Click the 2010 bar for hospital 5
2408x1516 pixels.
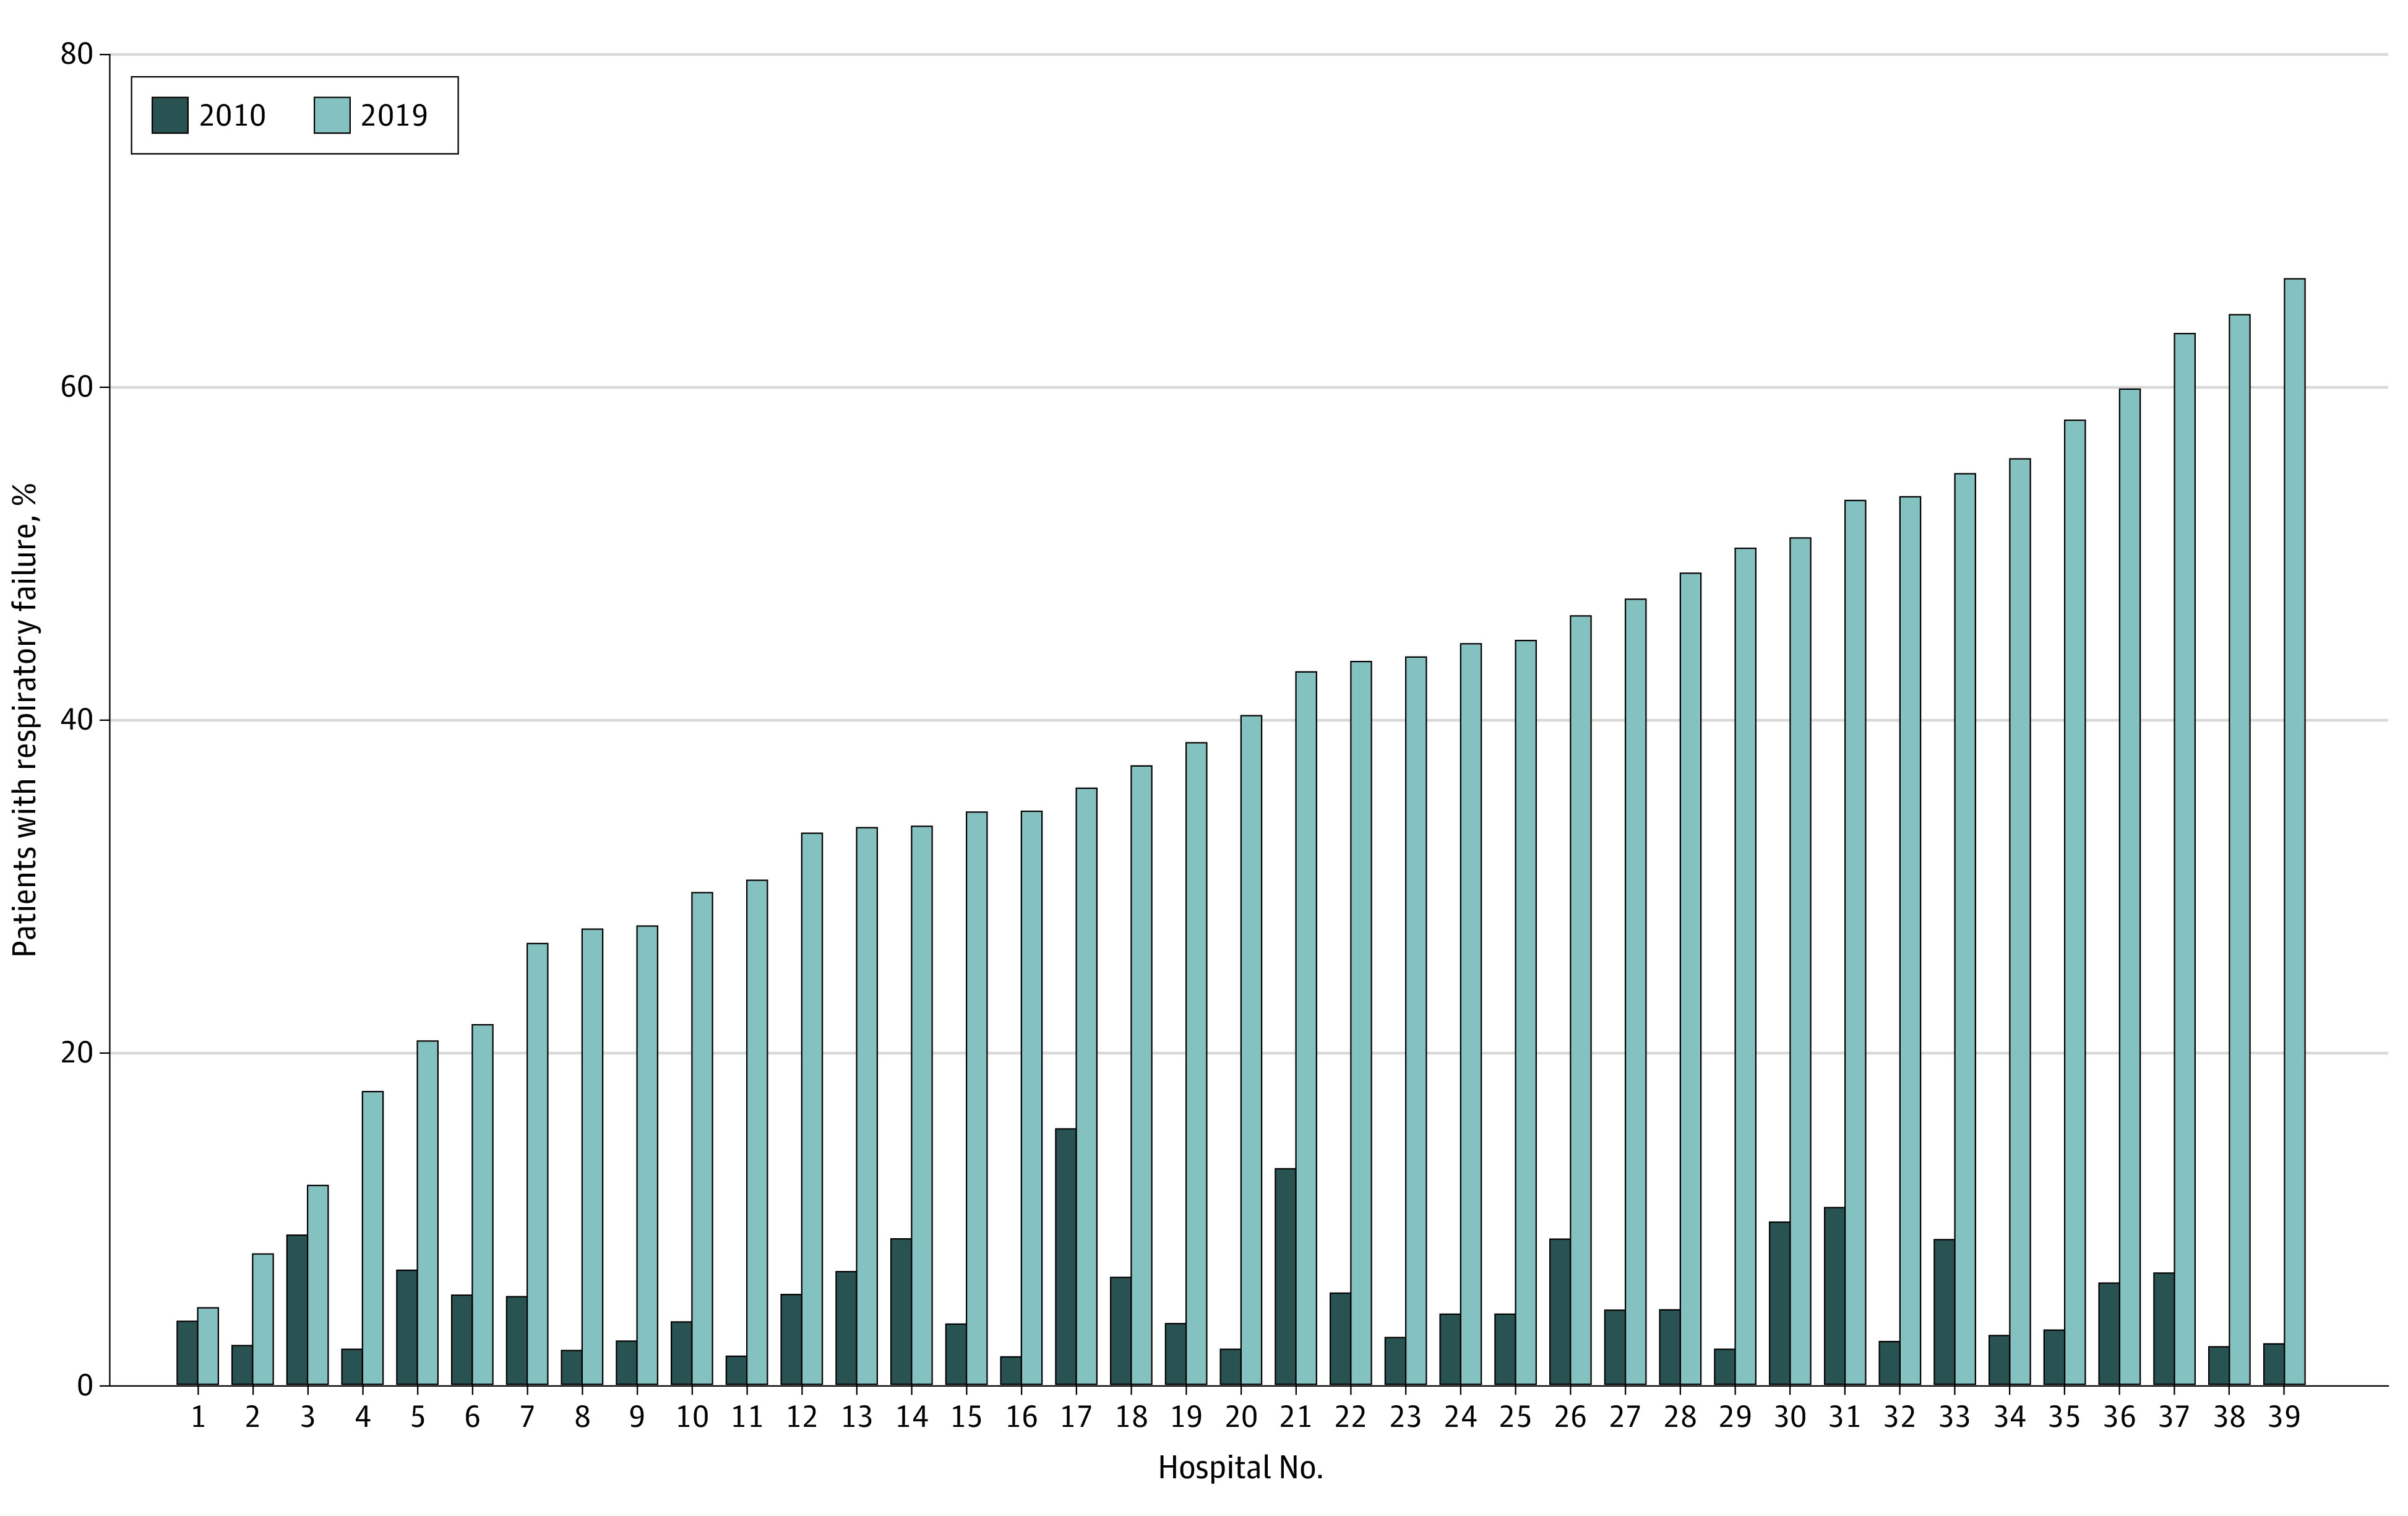pos(407,1328)
